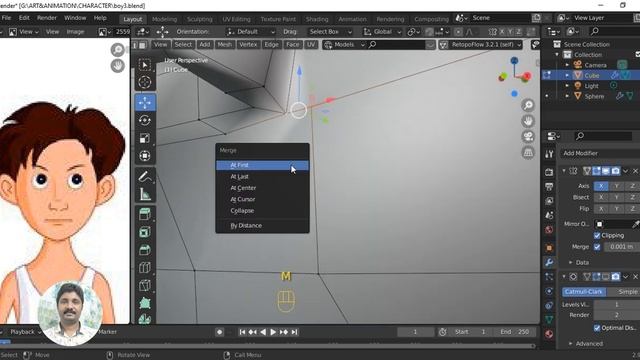
Task: Choose At Last in Merge menu
Action: click(262, 177)
